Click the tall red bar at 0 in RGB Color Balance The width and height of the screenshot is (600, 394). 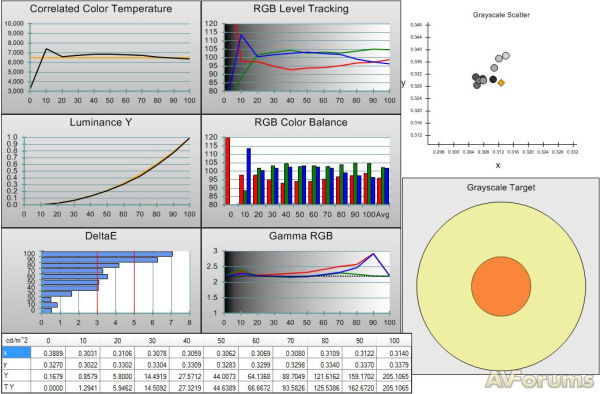point(228,171)
